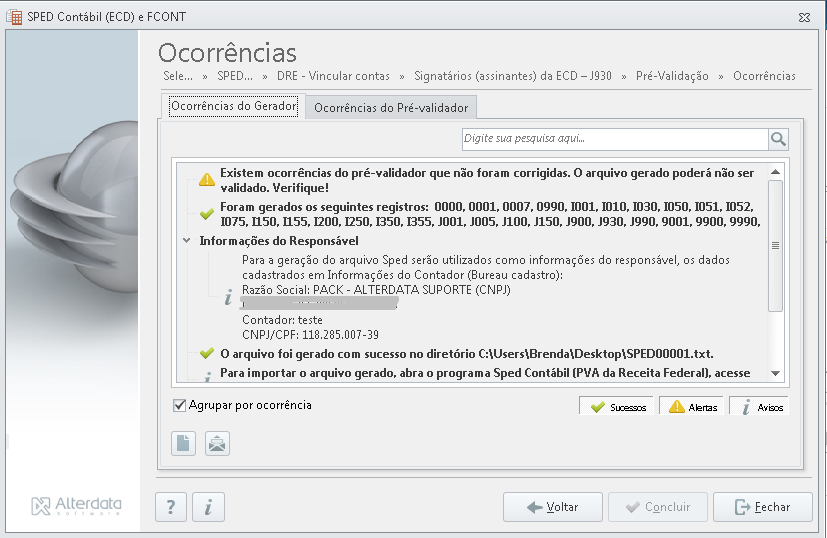Click the scroll down arrow of occurrences list

[x=775, y=373]
